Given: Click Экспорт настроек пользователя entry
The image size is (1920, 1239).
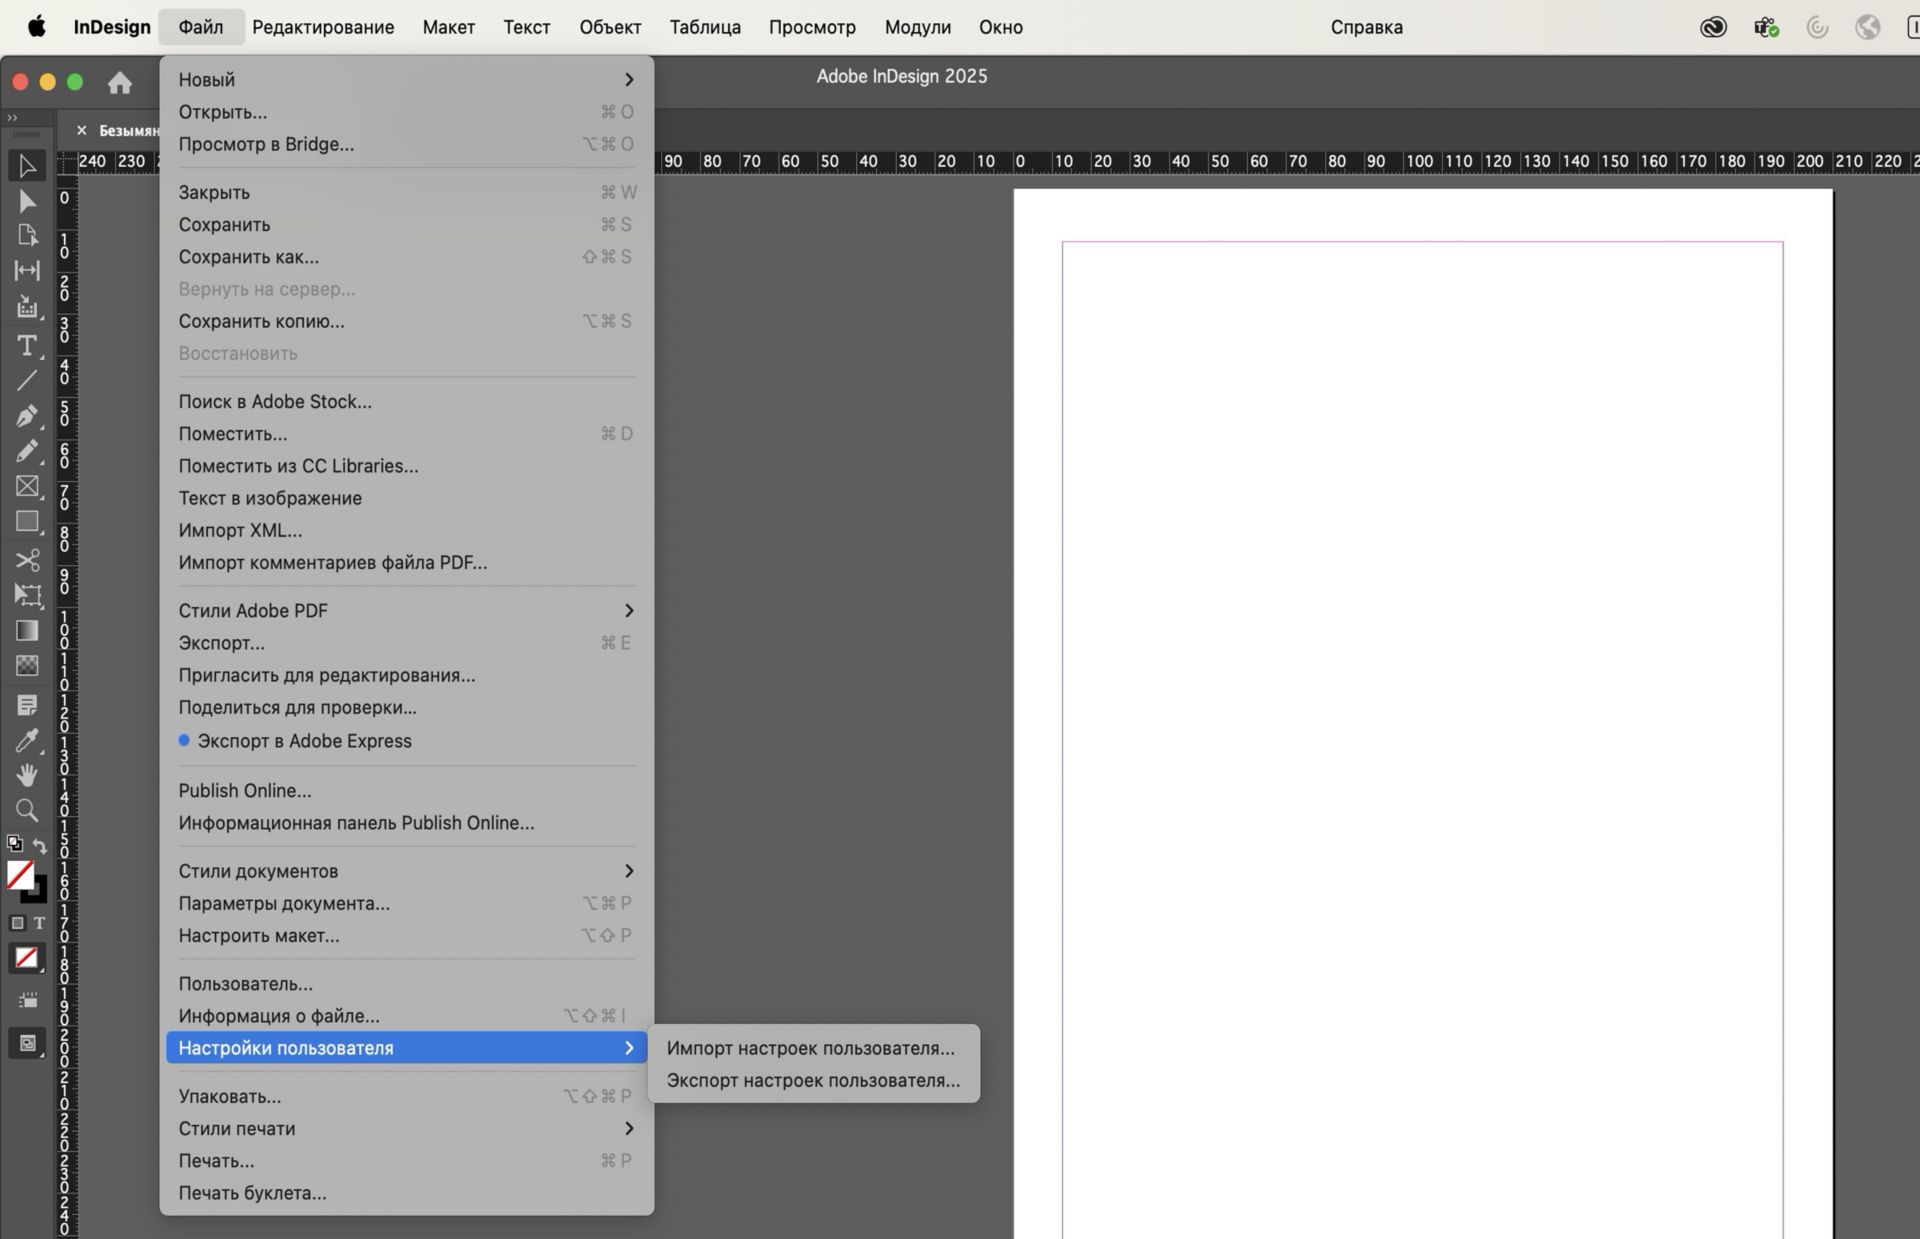Looking at the screenshot, I should click(x=812, y=1080).
